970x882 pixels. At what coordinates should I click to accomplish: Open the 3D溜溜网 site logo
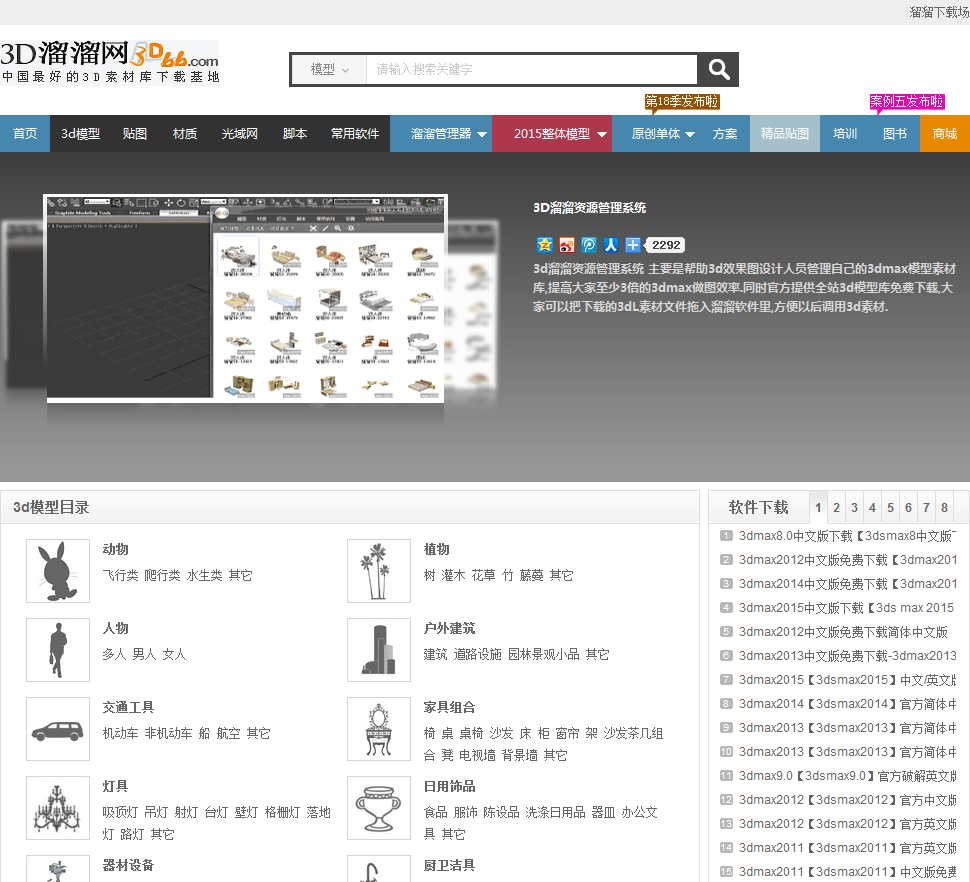[110, 62]
